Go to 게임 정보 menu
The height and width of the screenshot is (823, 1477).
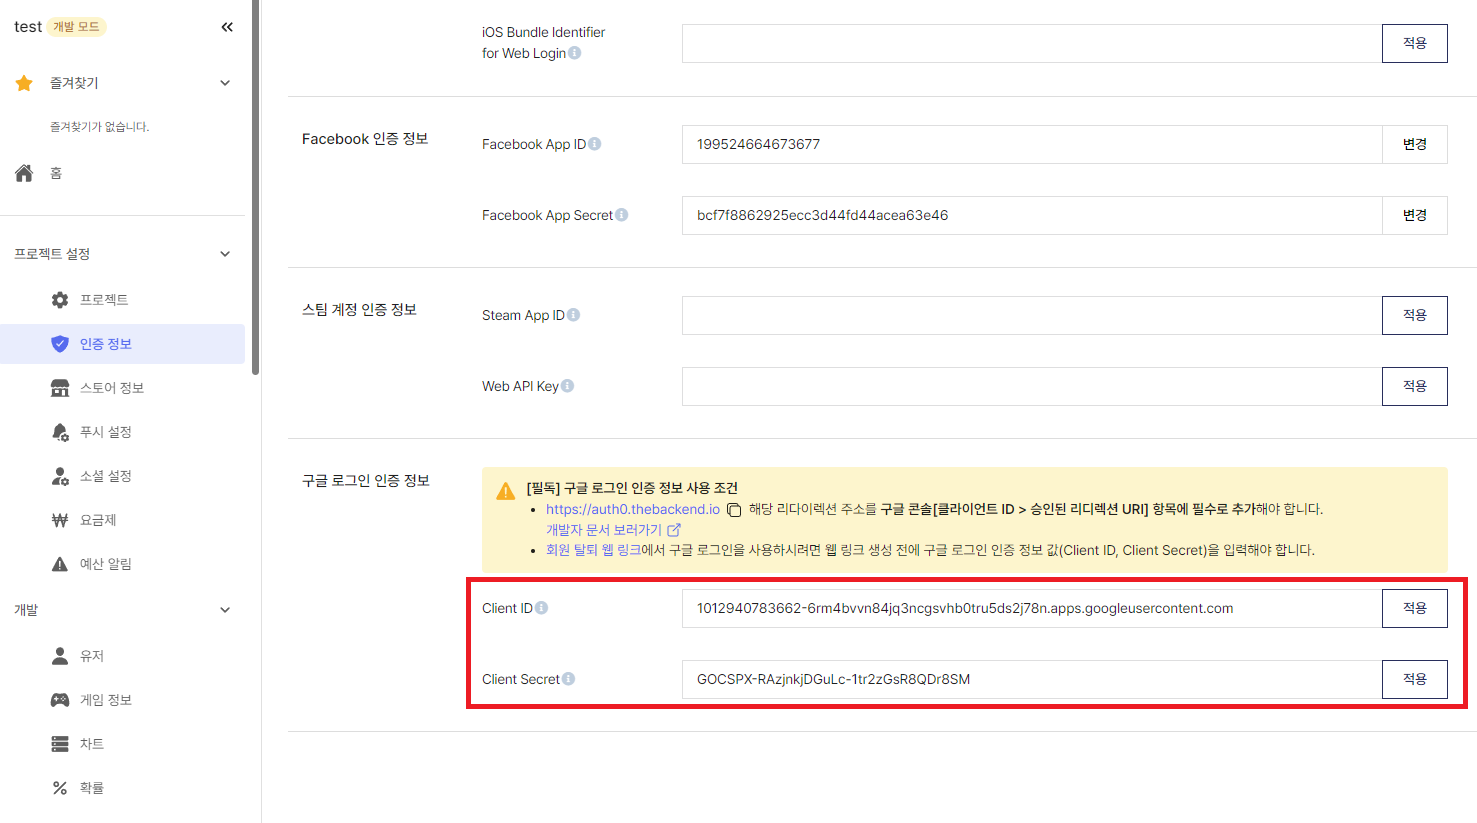coord(105,700)
